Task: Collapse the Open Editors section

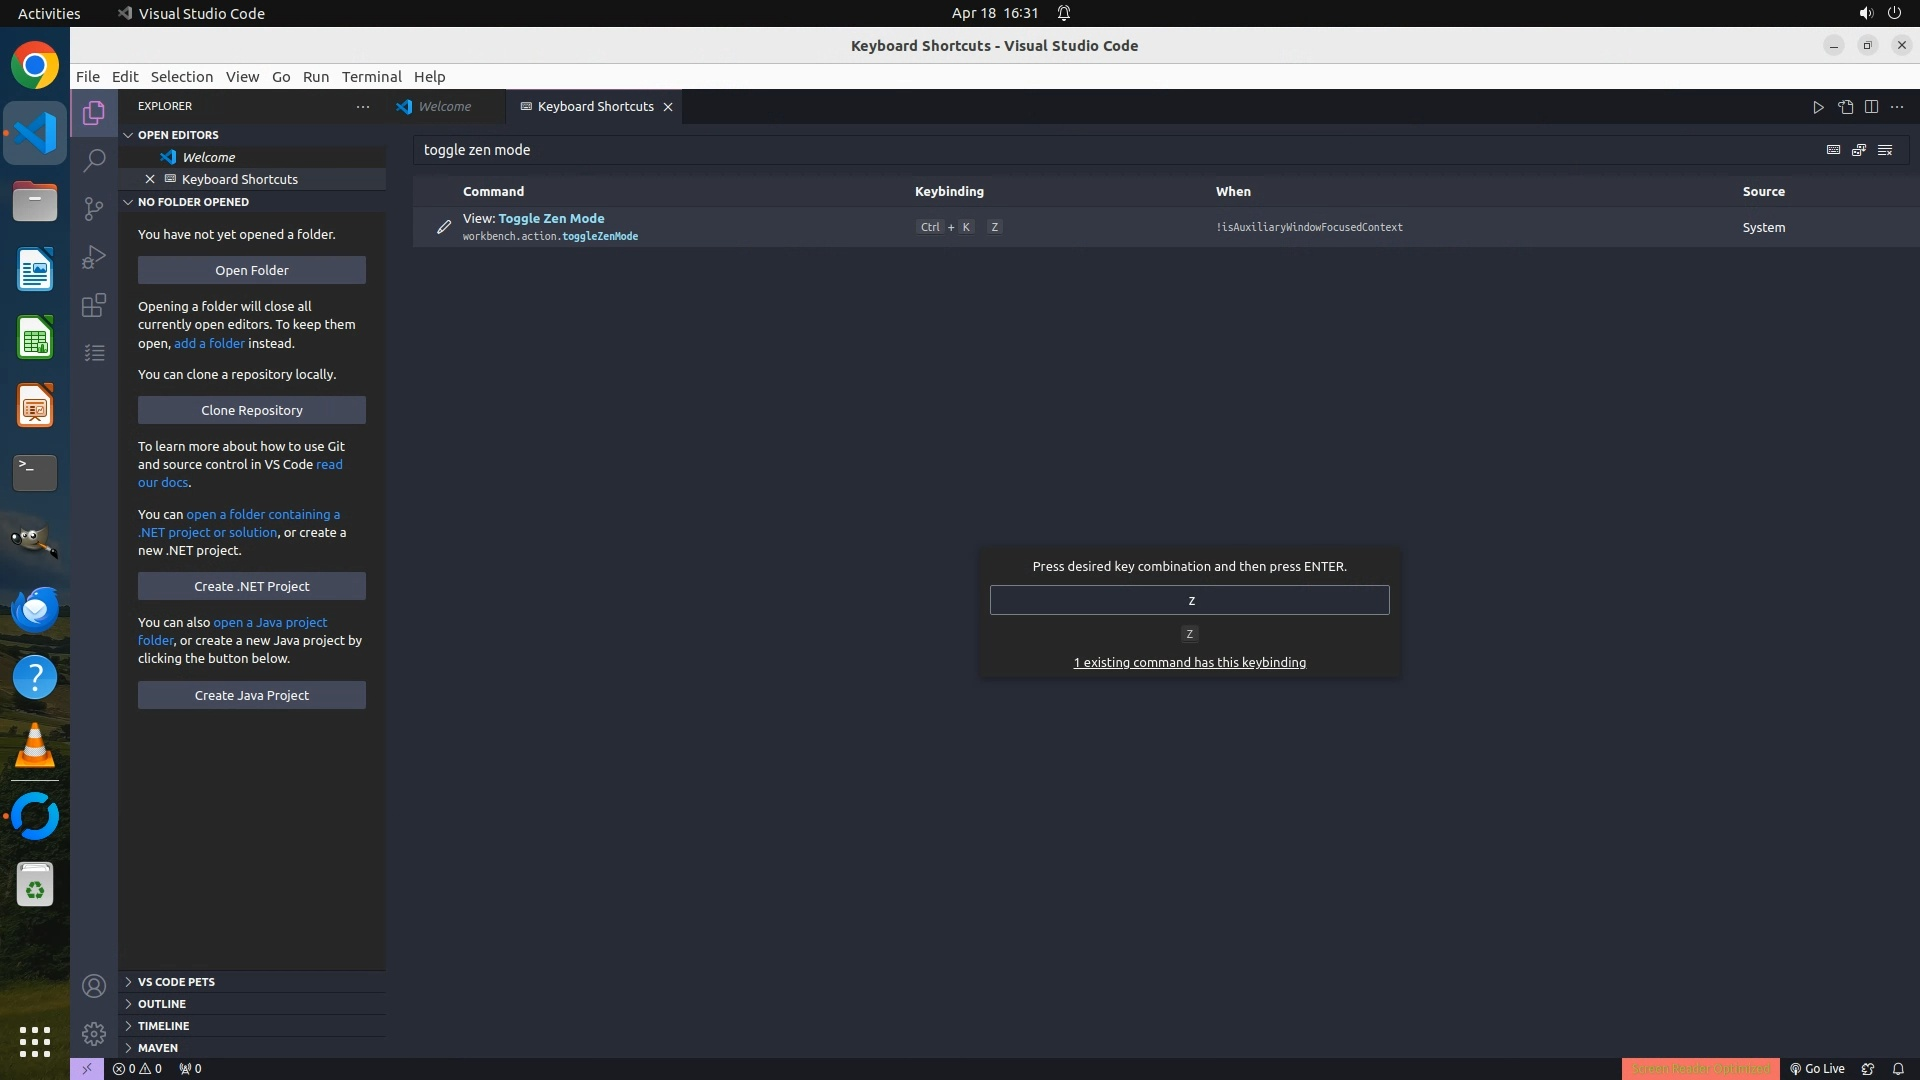Action: pyautogui.click(x=178, y=135)
